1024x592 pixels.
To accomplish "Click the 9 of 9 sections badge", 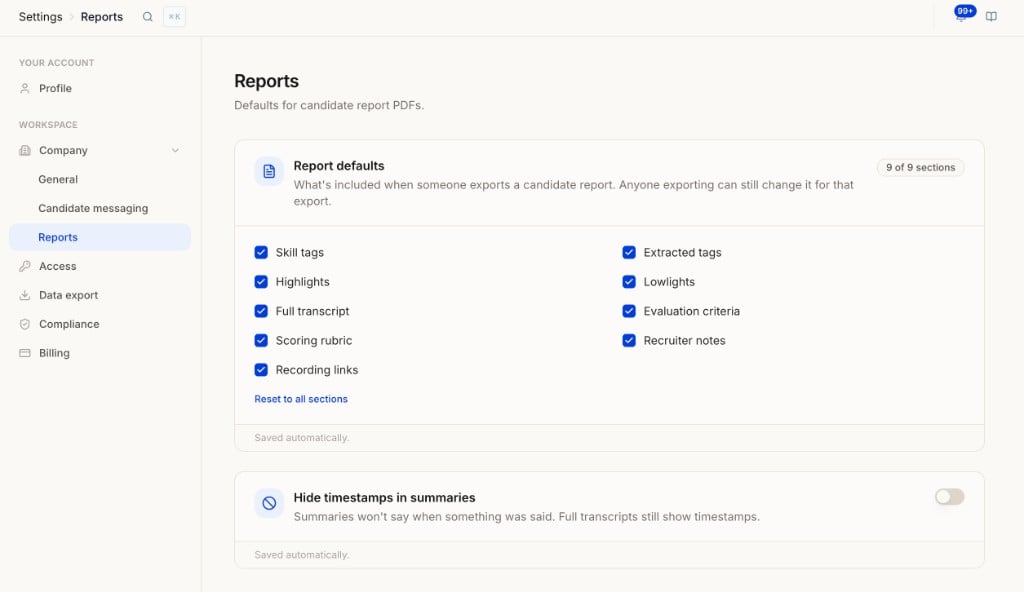I will click(920, 167).
